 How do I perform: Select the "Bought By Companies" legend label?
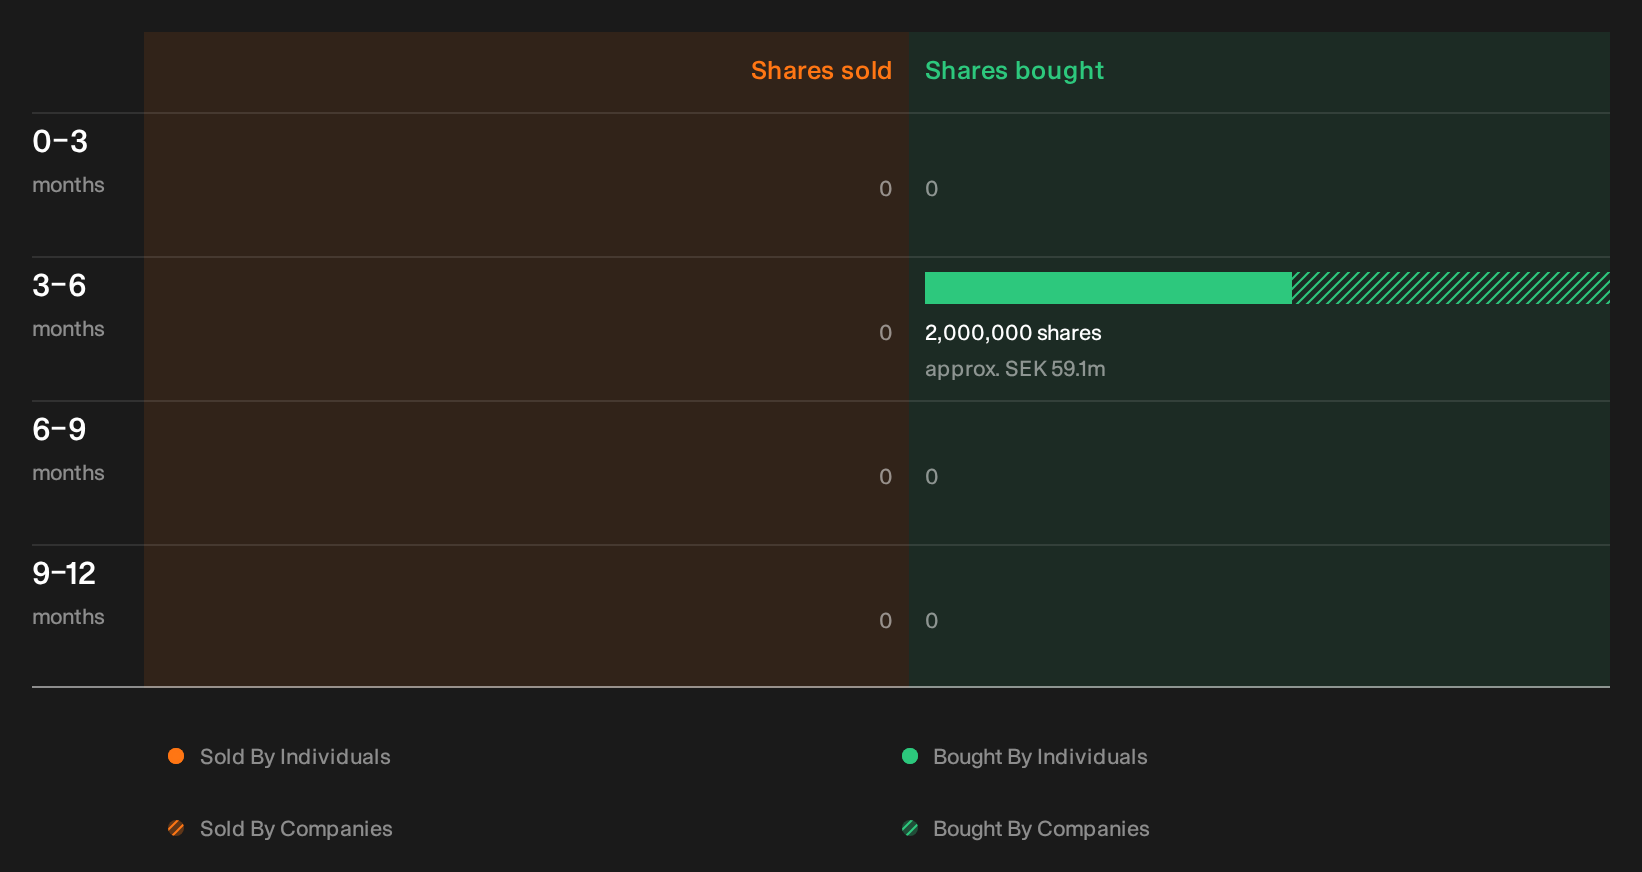point(1041,829)
